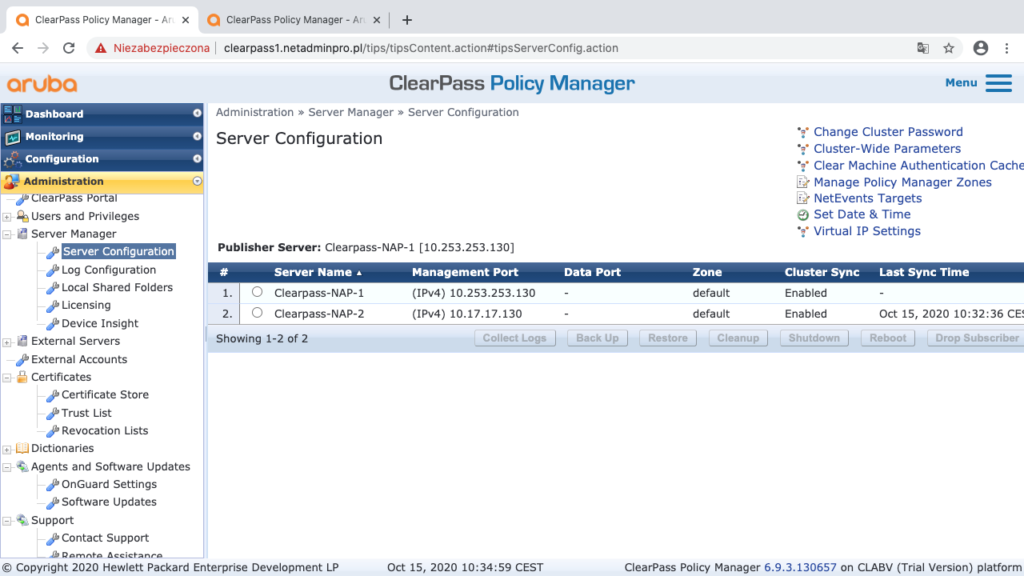Open the browser three-dot menu
The width and height of the screenshot is (1024, 576).
point(1007,48)
